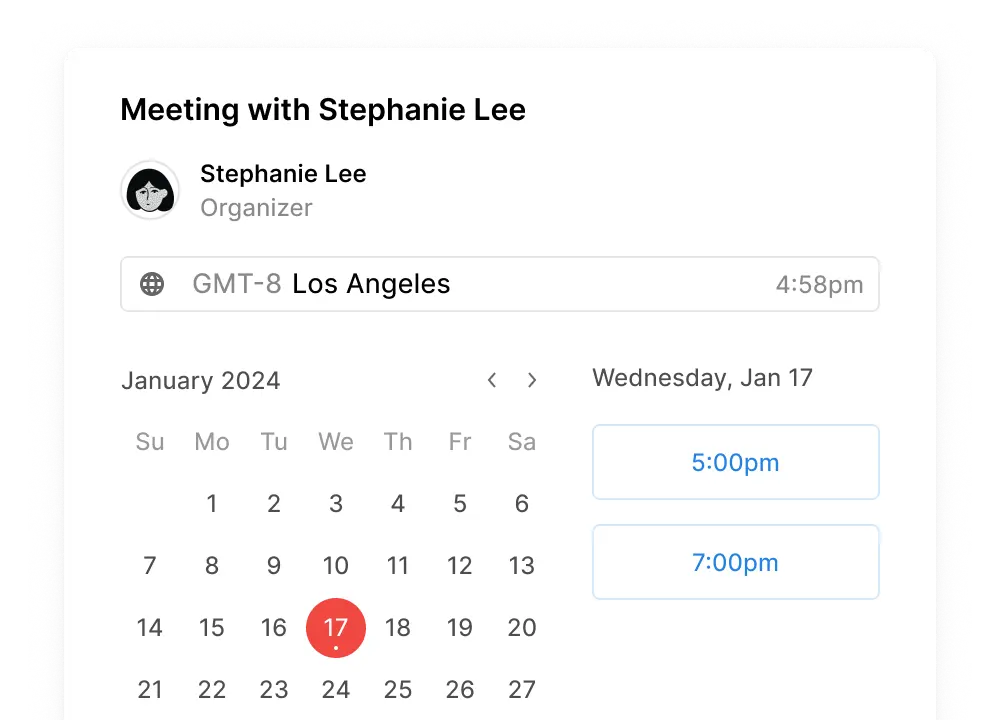The height and width of the screenshot is (720, 1000).
Task: Click date 27 in last row
Action: click(522, 690)
